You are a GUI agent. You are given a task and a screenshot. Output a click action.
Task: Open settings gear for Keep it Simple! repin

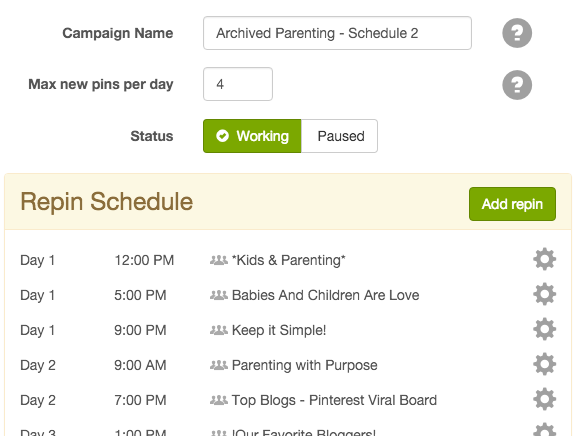click(x=544, y=329)
